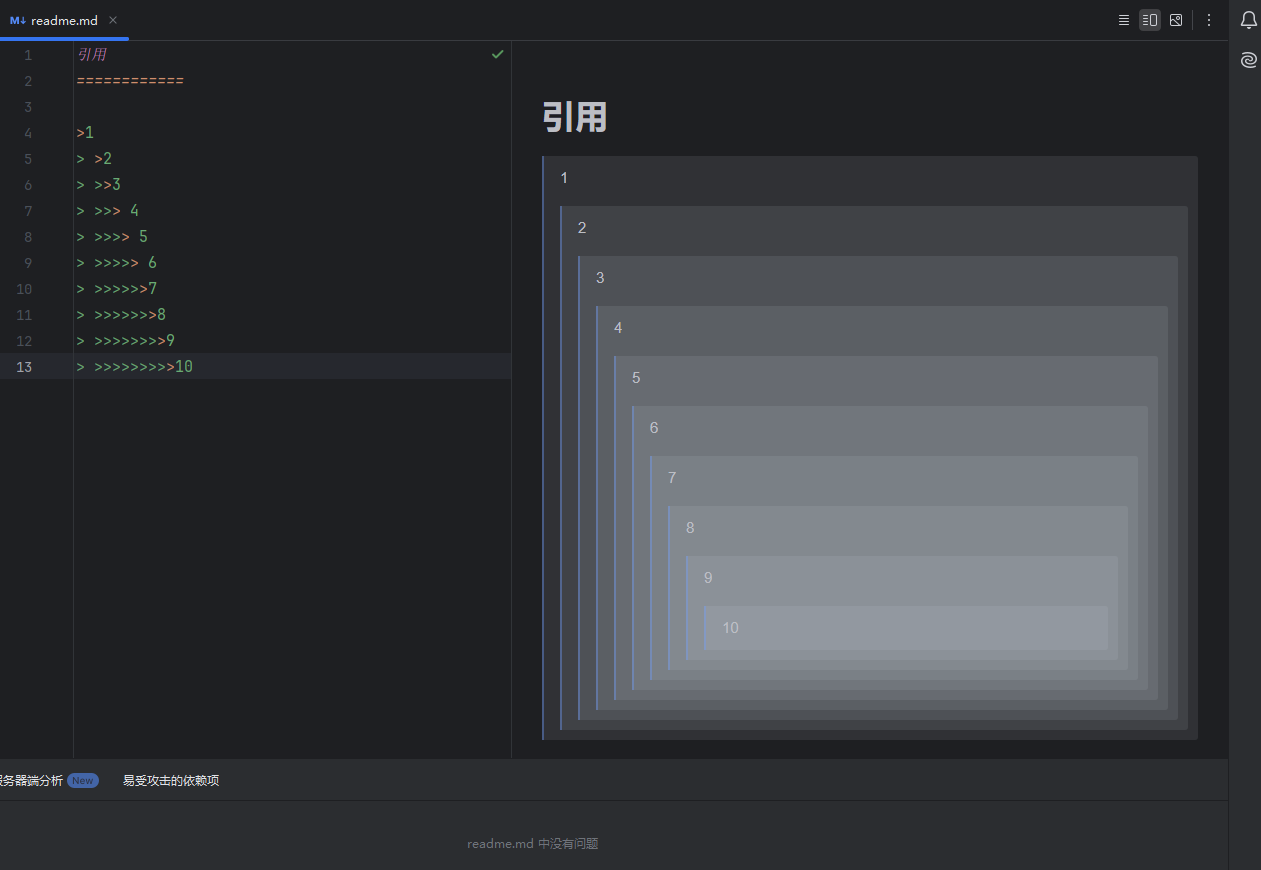
Task: Click the 引用 heading in the preview
Action: tap(574, 118)
